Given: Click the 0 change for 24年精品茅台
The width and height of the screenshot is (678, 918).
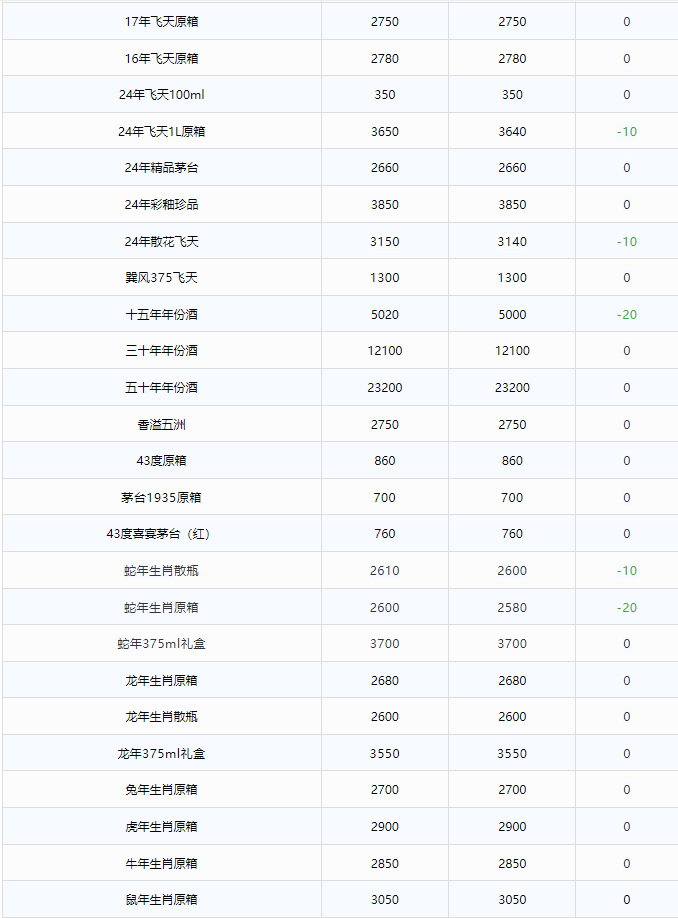Looking at the screenshot, I should (x=626, y=168).
